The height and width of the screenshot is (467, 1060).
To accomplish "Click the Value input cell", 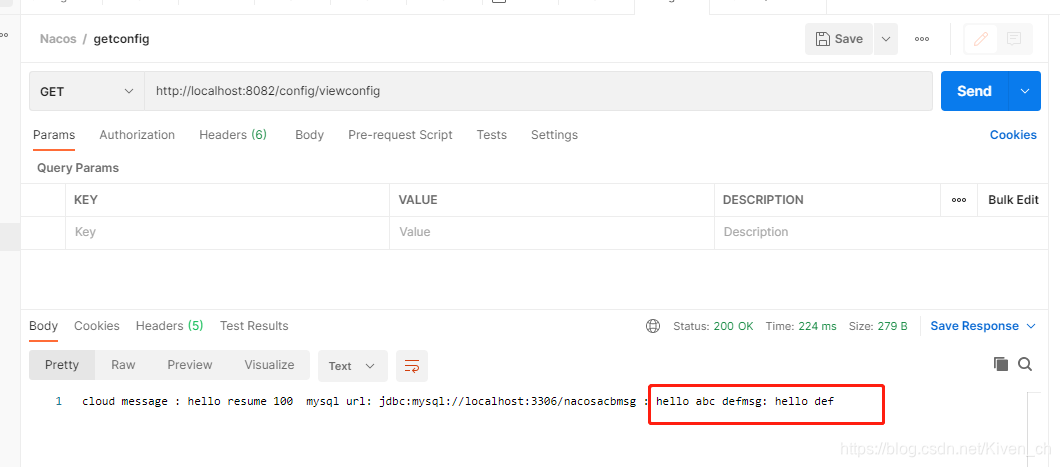I will (x=552, y=232).
